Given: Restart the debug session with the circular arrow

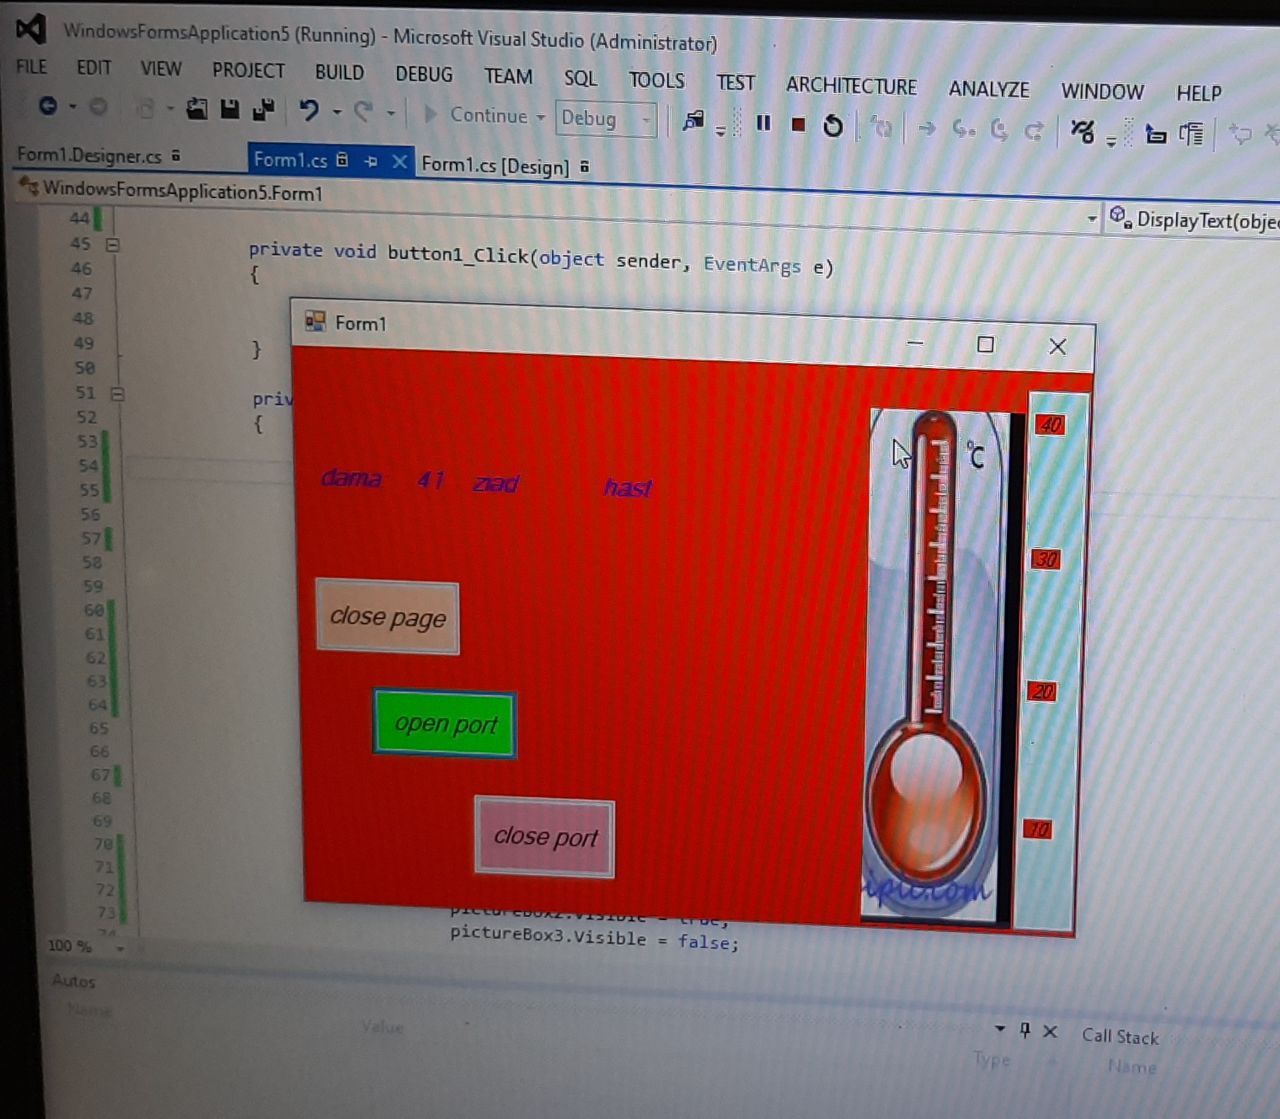Looking at the screenshot, I should [x=832, y=126].
